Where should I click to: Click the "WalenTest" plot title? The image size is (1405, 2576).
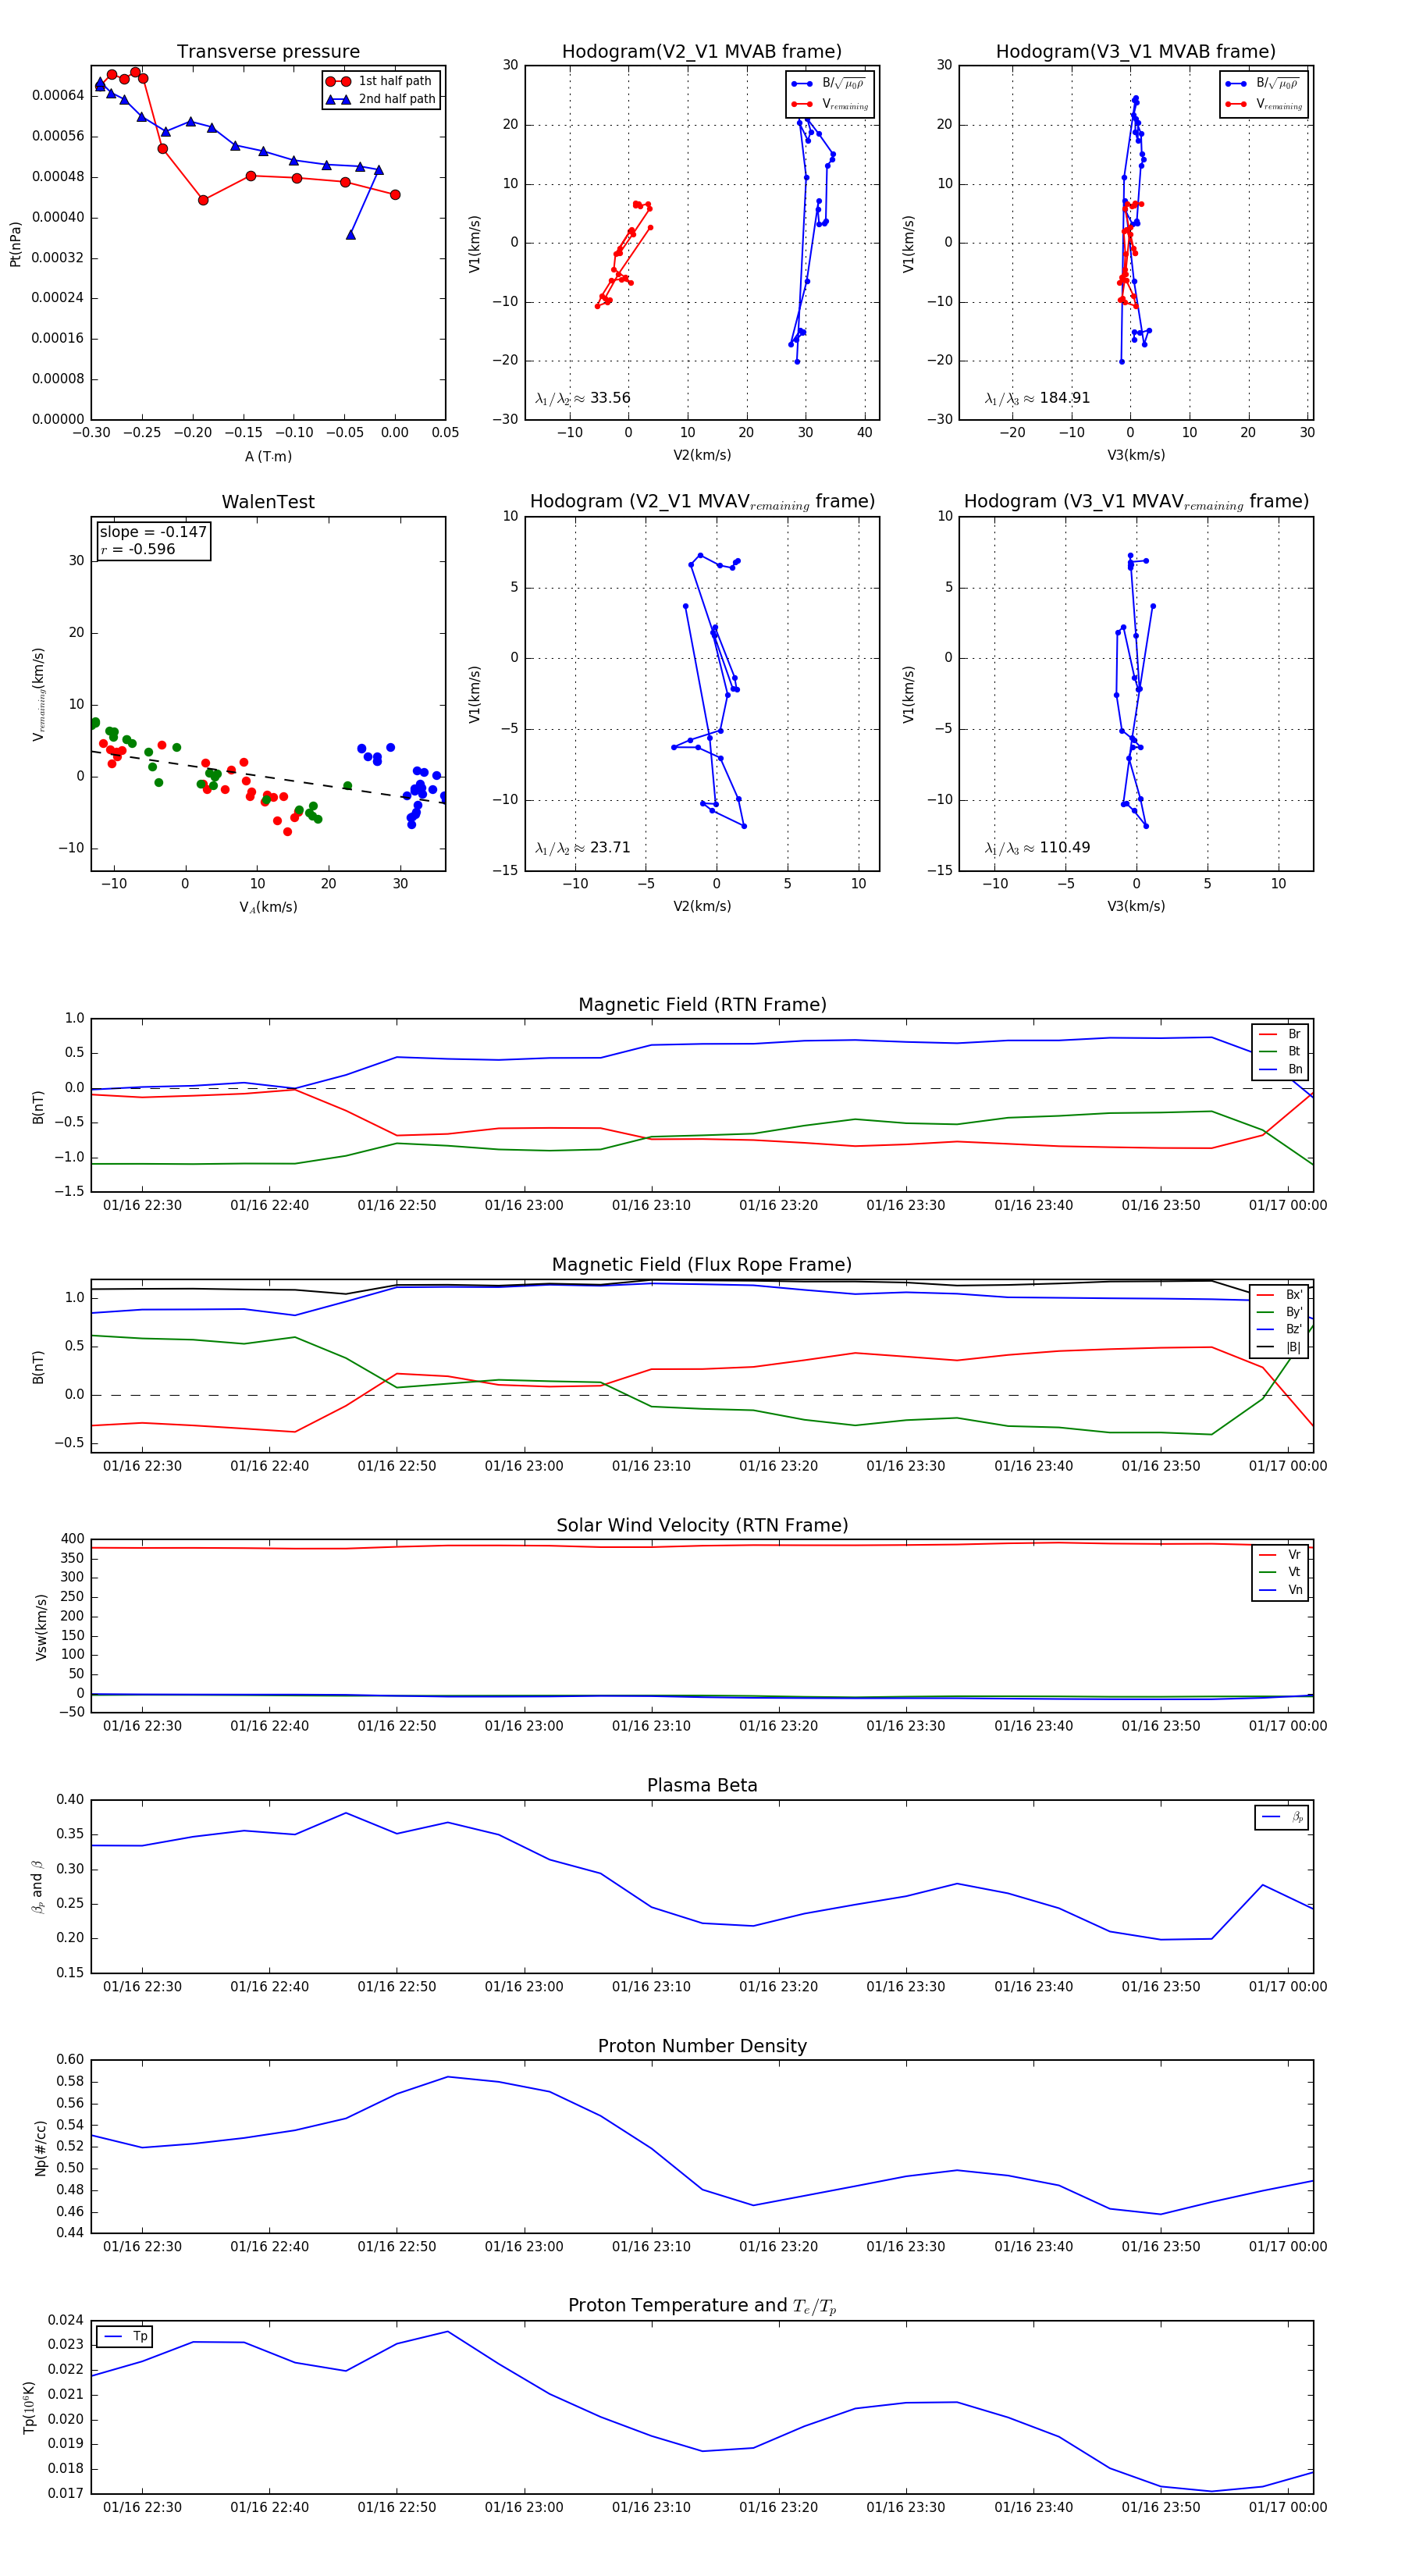coord(268,502)
